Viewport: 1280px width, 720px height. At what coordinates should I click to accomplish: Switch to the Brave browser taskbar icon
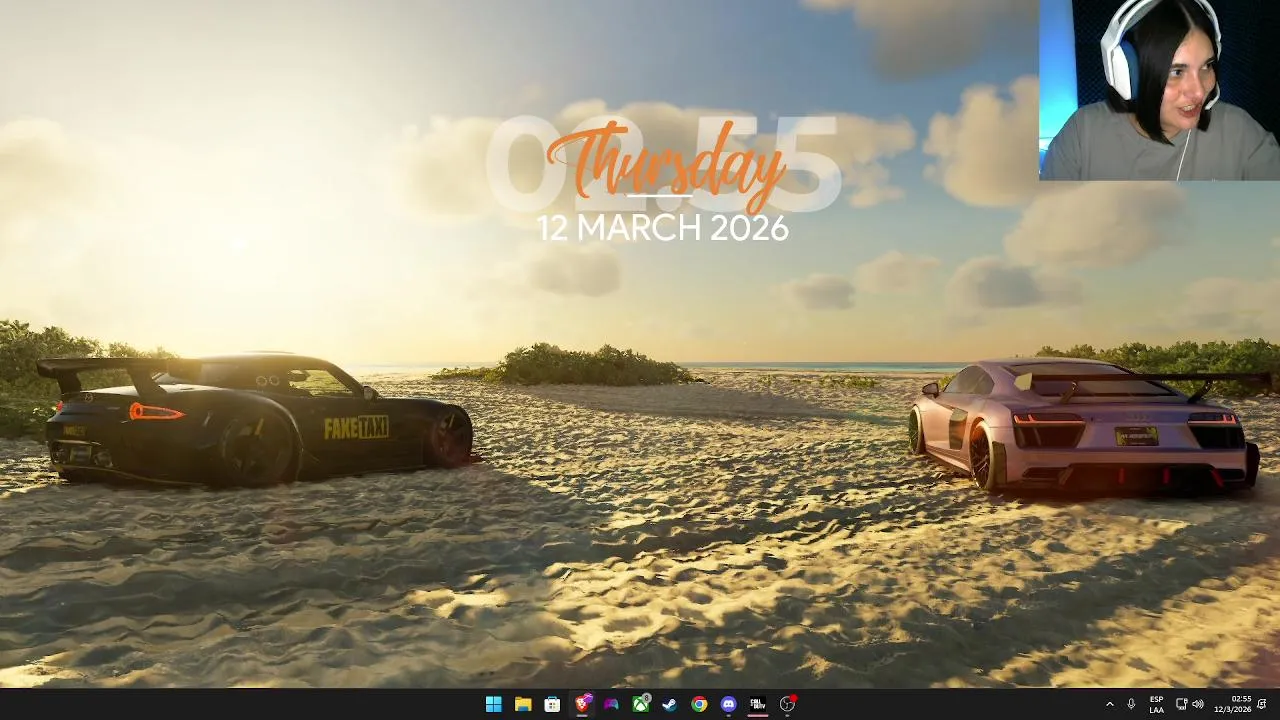(x=582, y=704)
